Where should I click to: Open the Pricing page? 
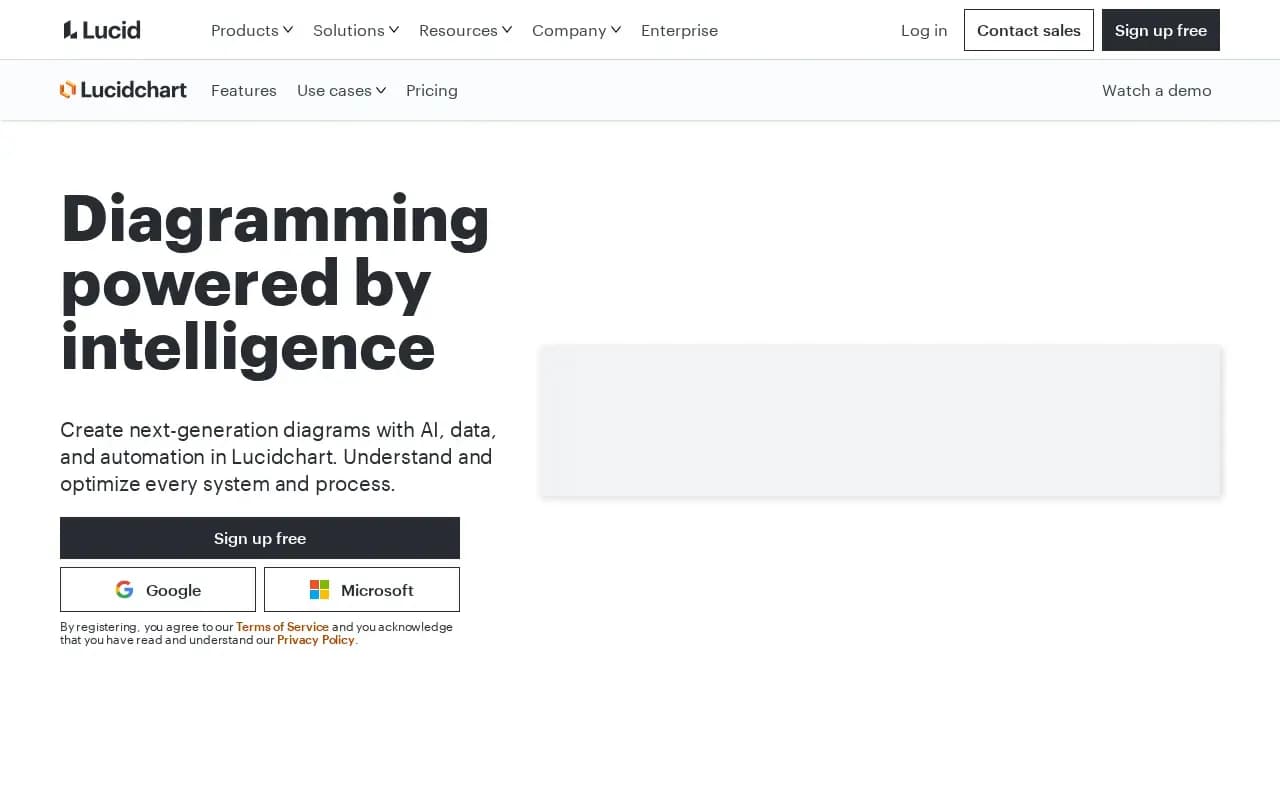432,90
